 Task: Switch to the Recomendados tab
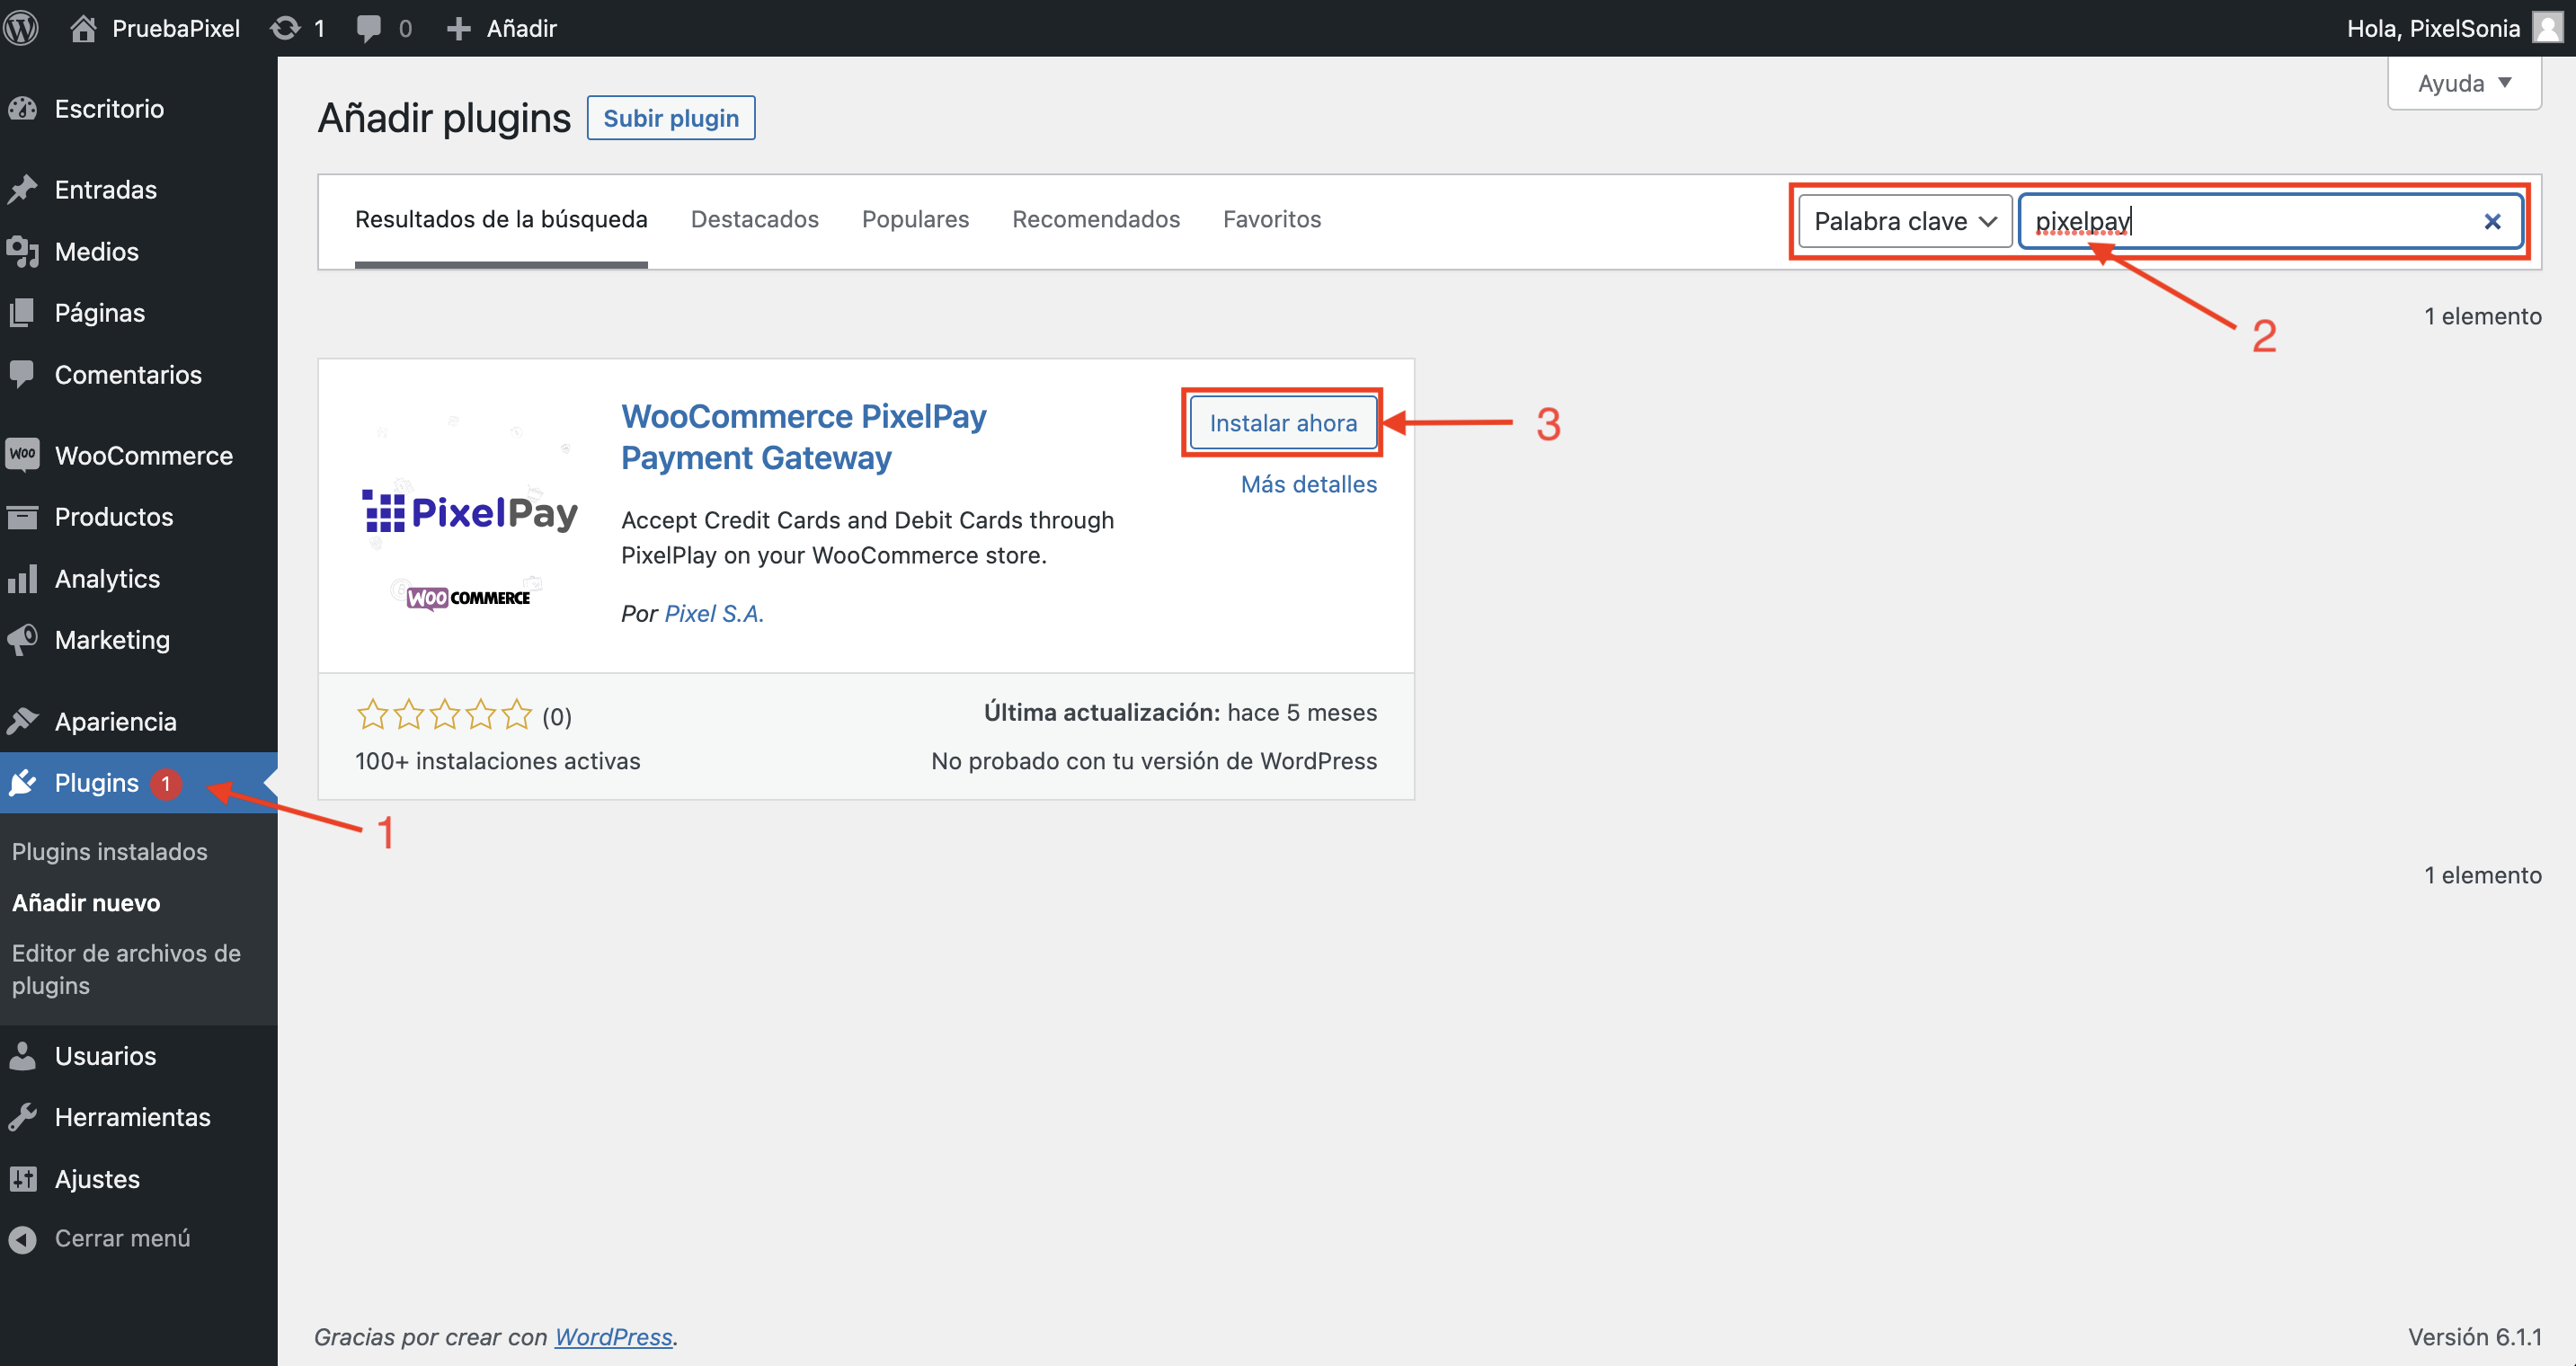pyautogui.click(x=1096, y=219)
